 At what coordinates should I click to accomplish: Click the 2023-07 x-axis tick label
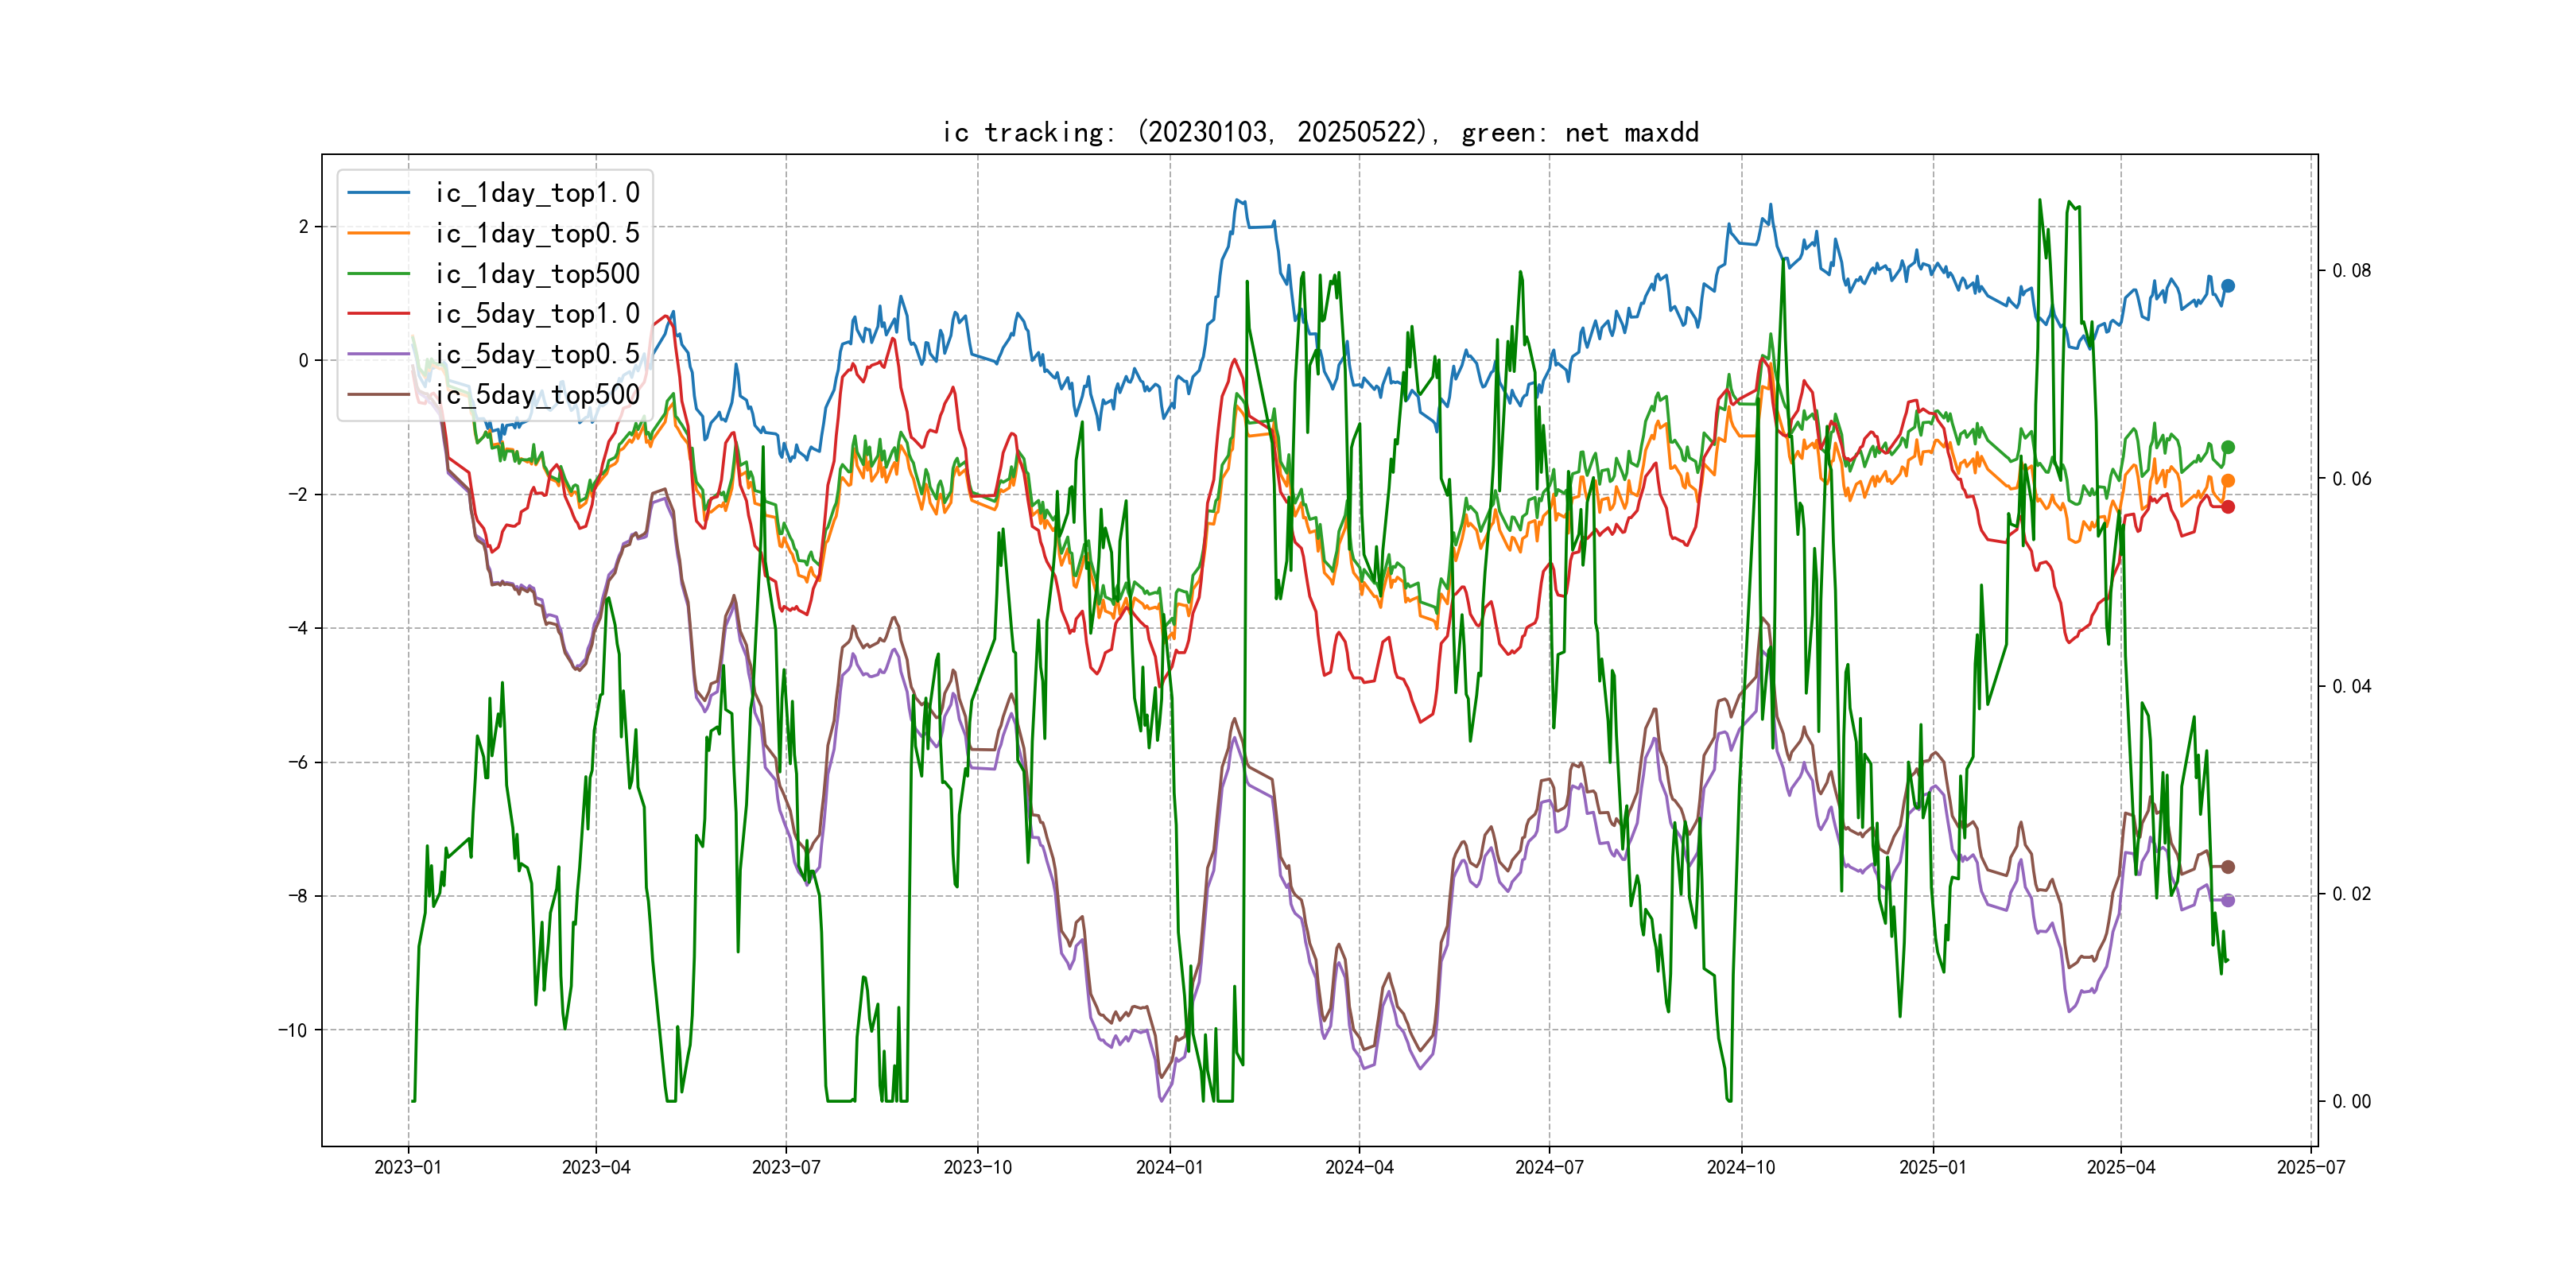pos(786,1167)
